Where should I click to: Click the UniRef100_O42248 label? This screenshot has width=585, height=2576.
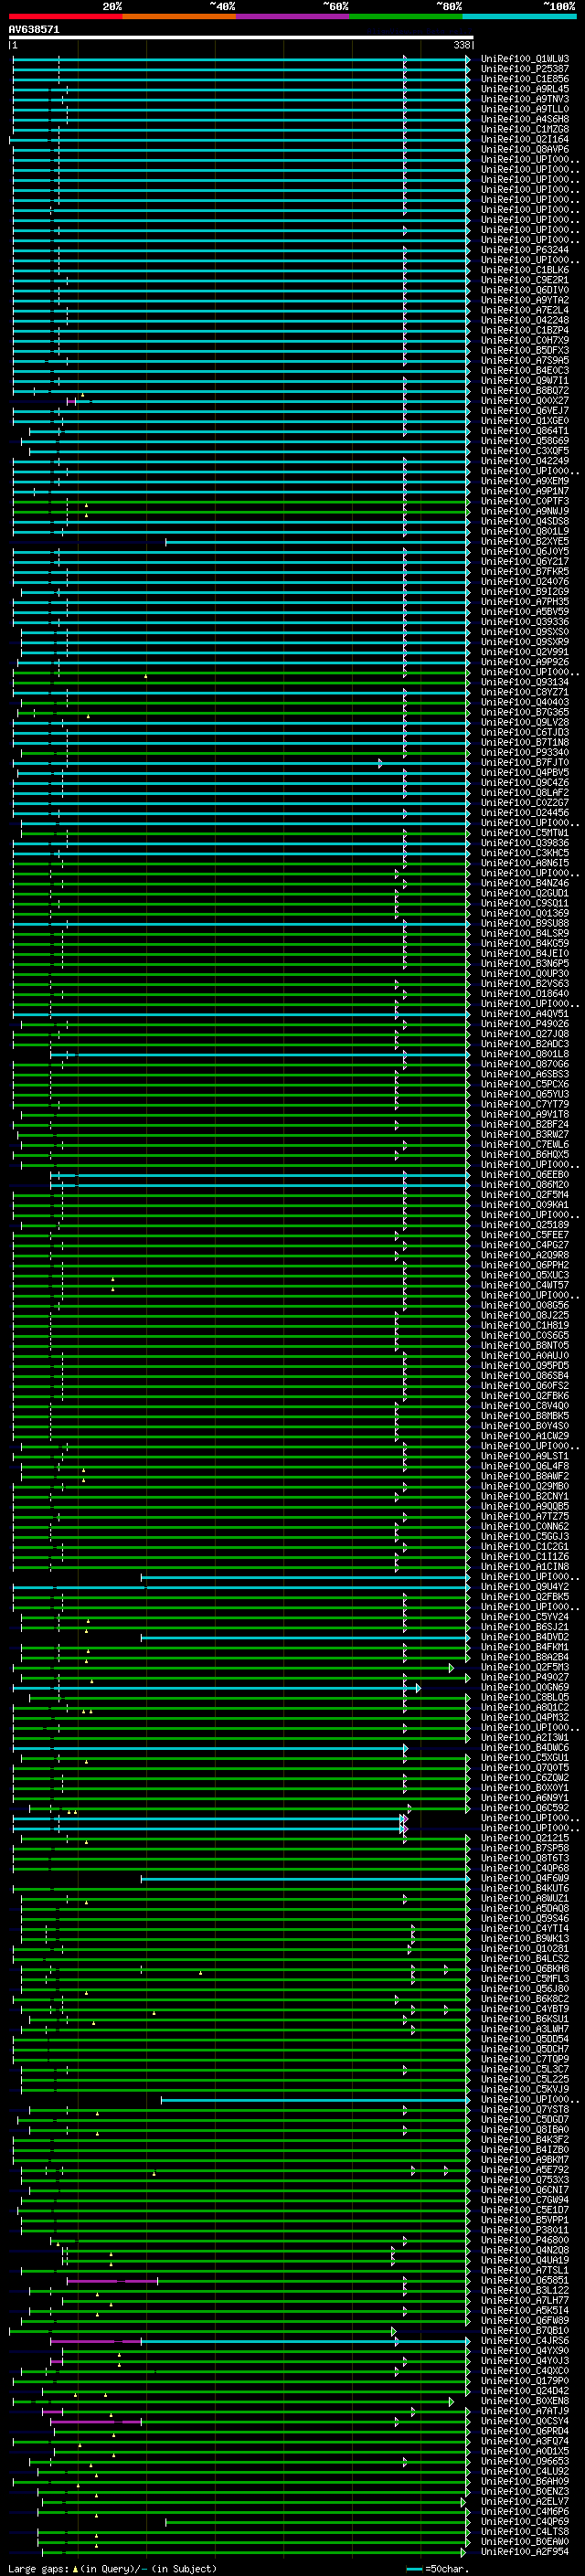tap(525, 320)
